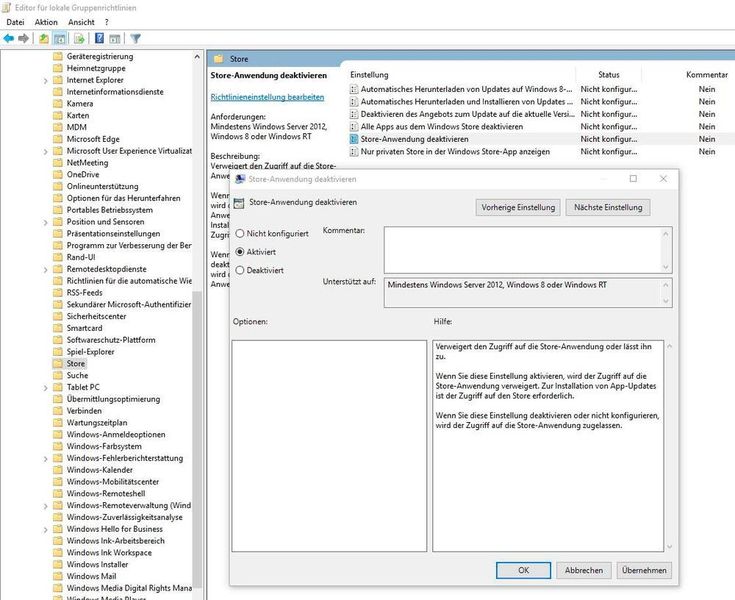Click the tree pane scroll up arrow
The width and height of the screenshot is (735, 600).
tap(197, 57)
